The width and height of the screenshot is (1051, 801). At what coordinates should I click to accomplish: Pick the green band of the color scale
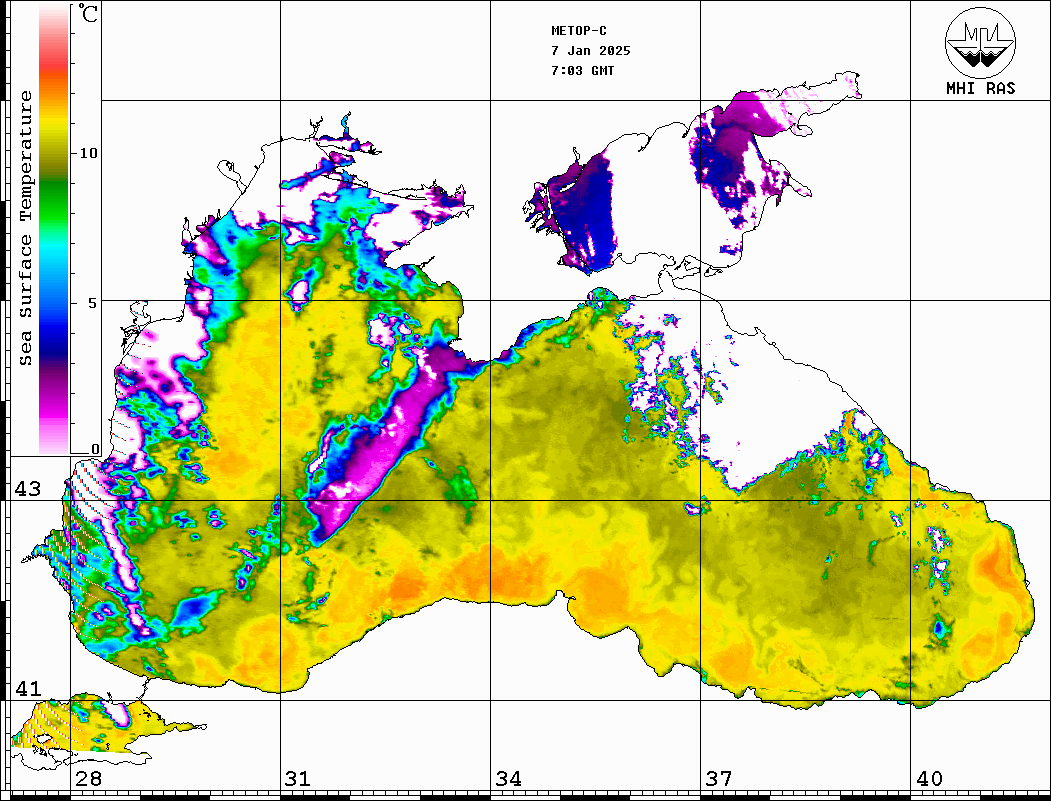click(x=54, y=185)
